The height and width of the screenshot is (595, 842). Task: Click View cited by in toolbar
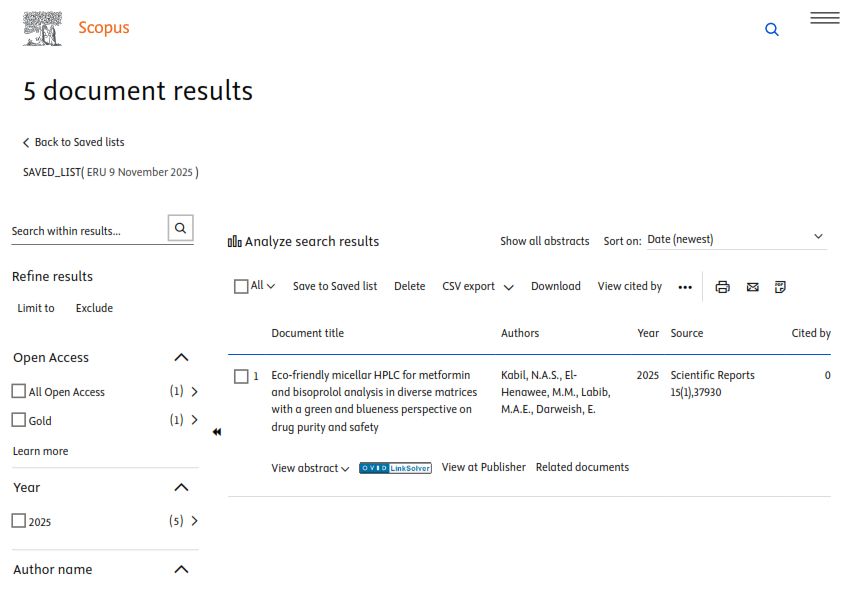629,286
